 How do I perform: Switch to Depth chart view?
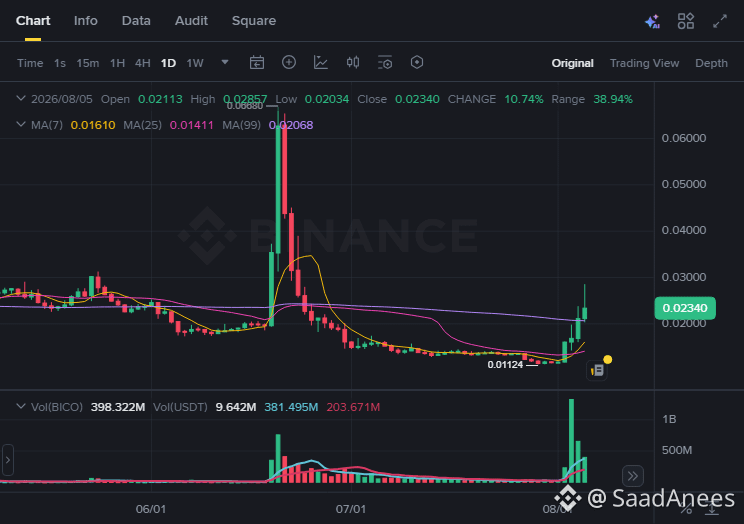[711, 63]
